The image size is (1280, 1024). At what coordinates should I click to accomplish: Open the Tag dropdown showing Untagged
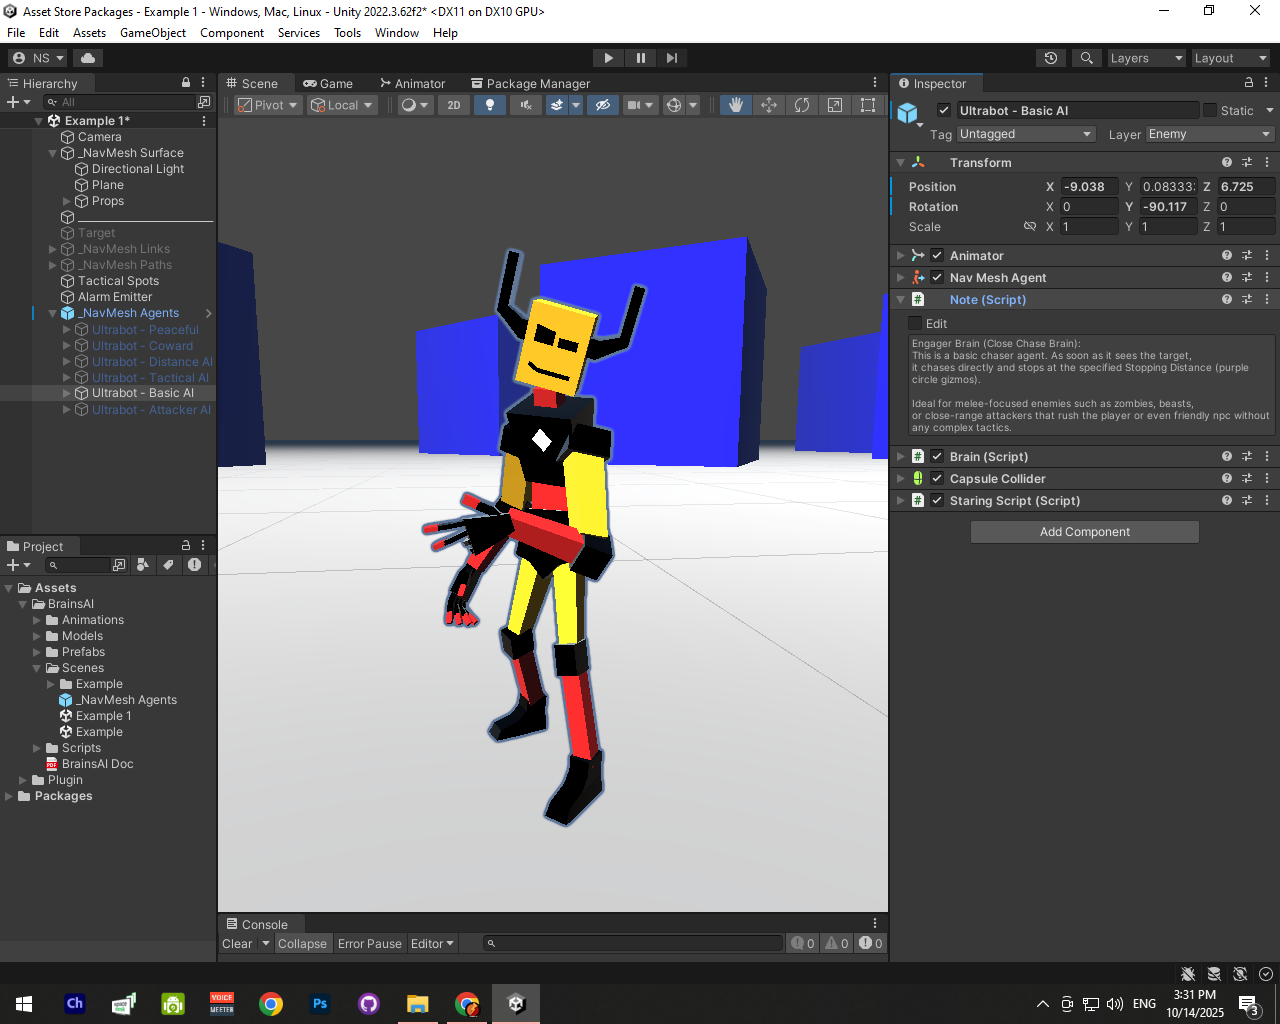(1025, 134)
